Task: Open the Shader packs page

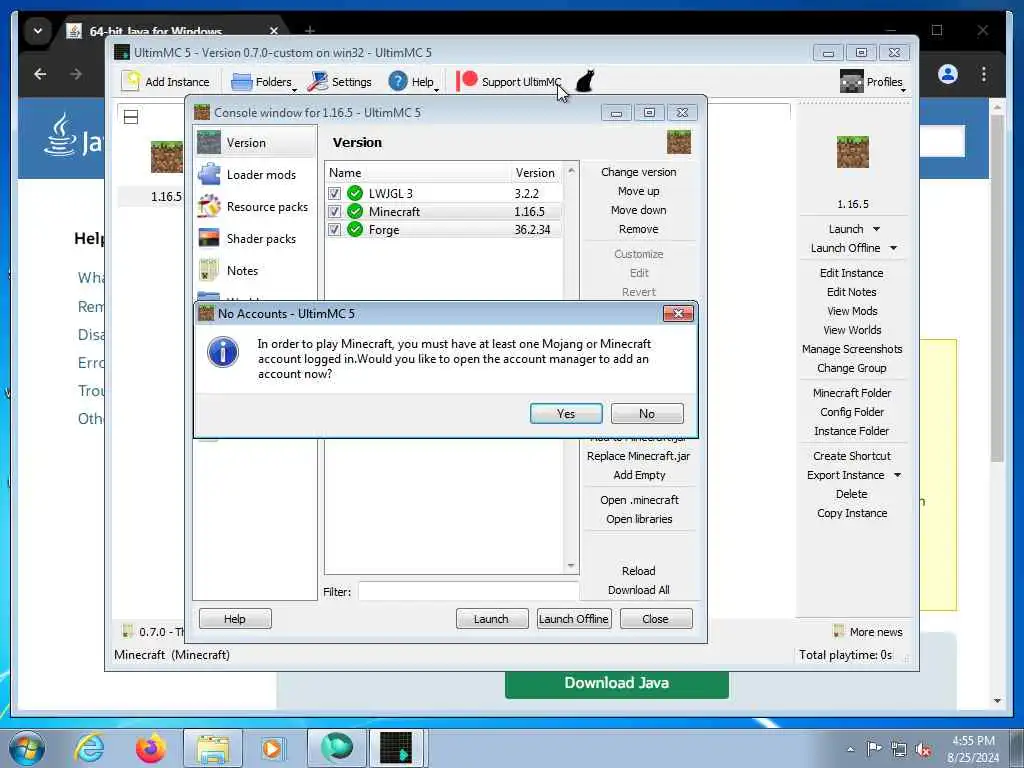Action: coord(255,238)
